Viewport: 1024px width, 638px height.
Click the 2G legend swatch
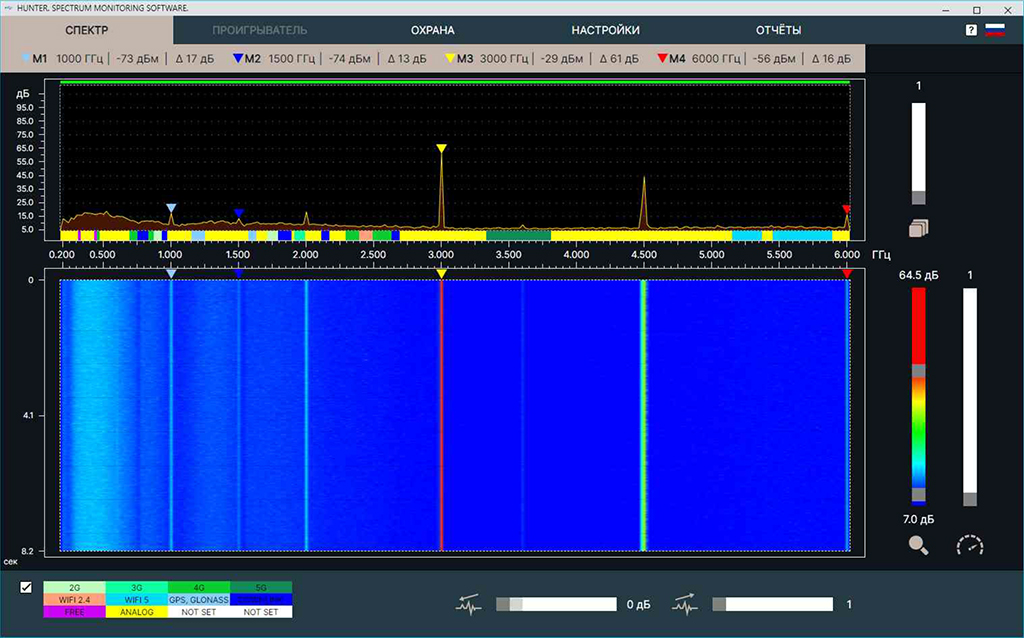pos(74,588)
